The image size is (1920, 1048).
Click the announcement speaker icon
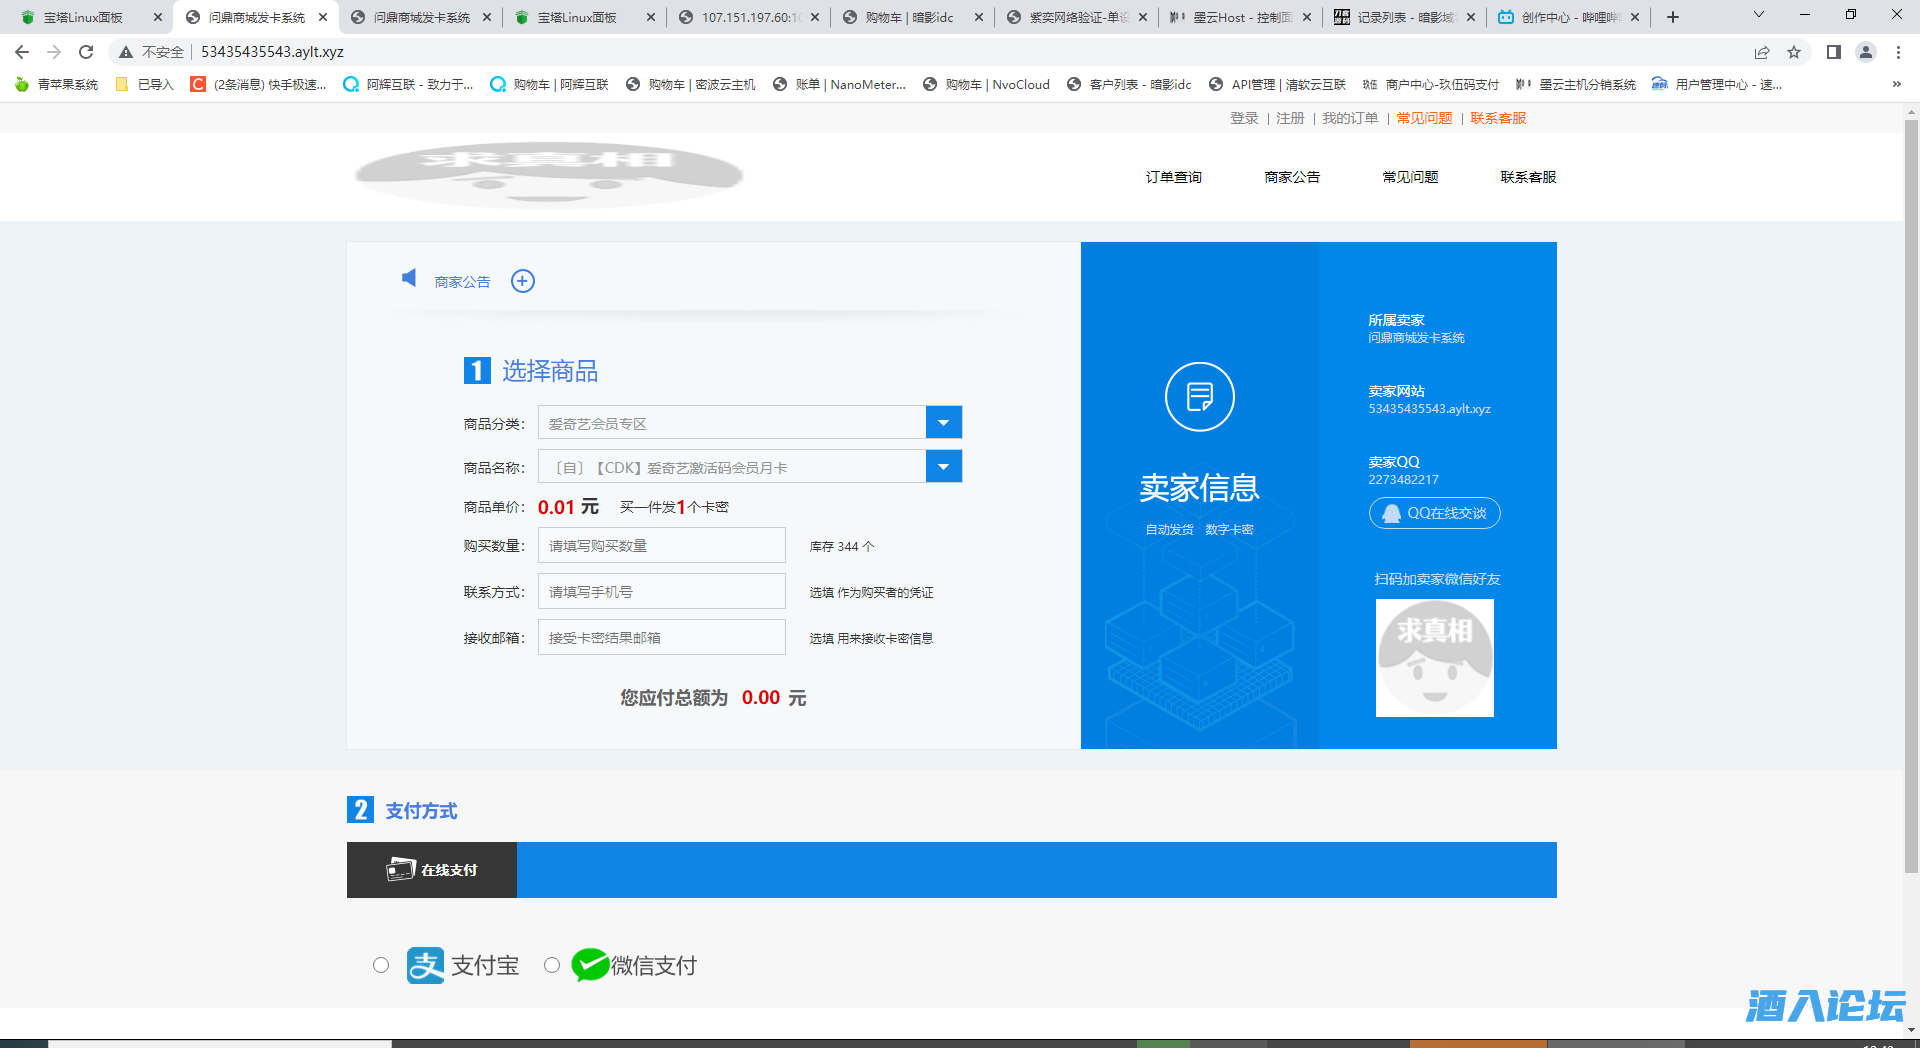point(408,280)
